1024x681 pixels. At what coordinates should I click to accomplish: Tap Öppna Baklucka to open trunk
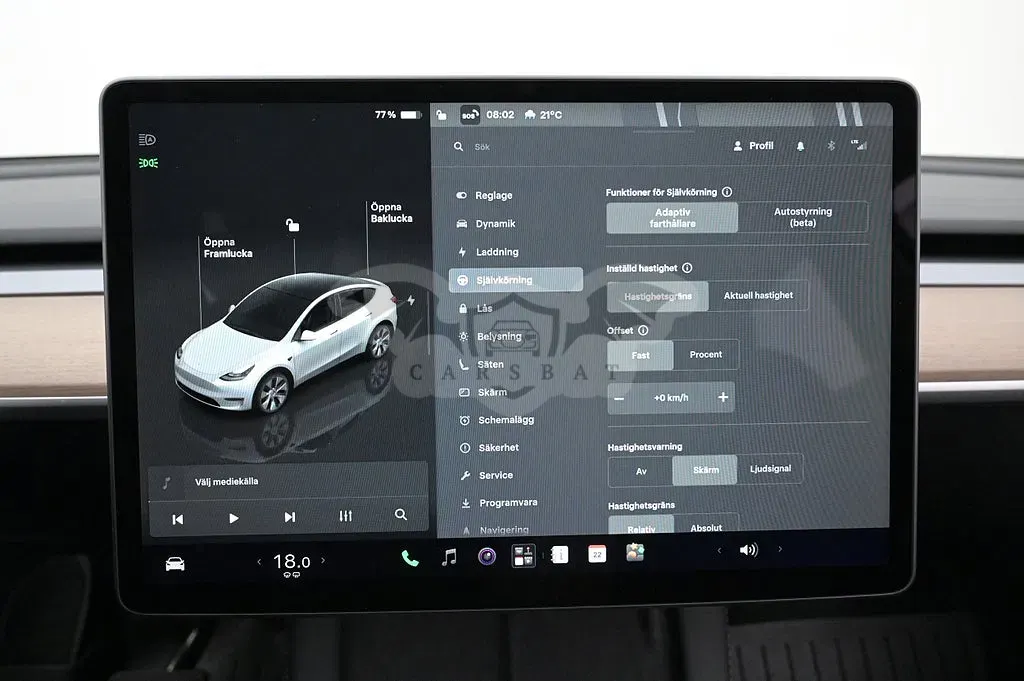391,213
